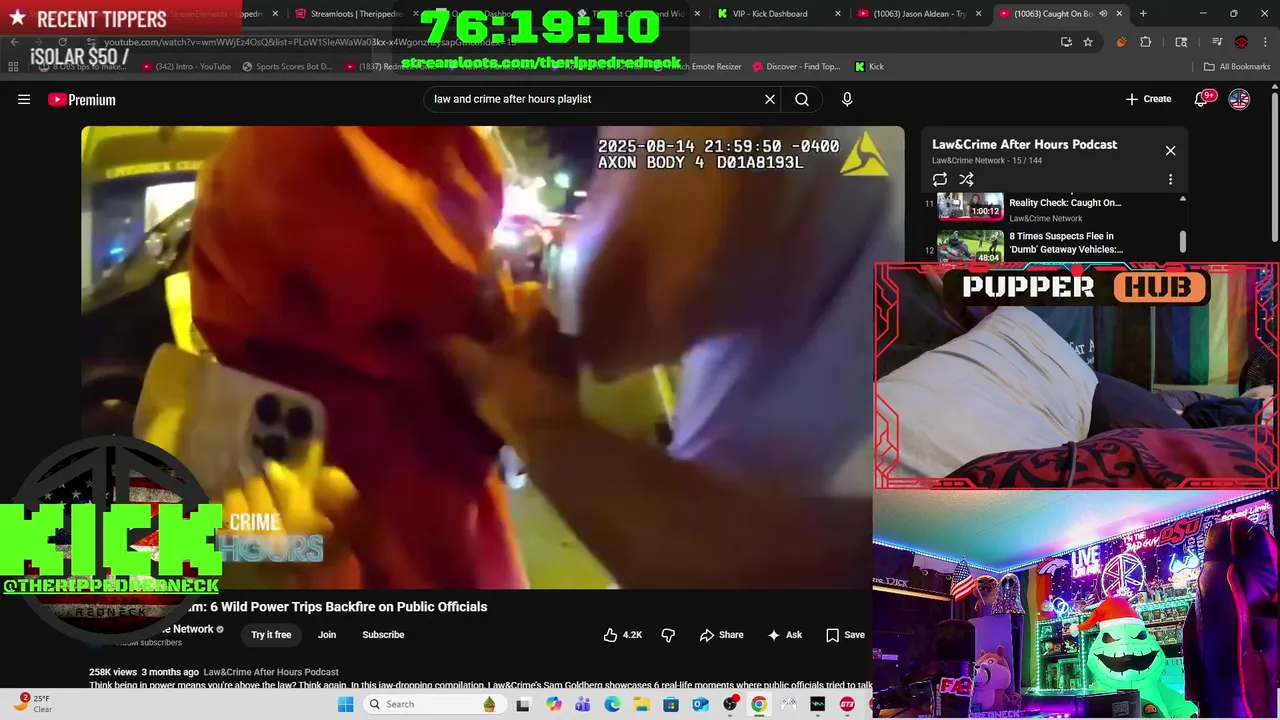This screenshot has width=1280, height=720.
Task: Open Outlook from taskbar
Action: [x=700, y=704]
